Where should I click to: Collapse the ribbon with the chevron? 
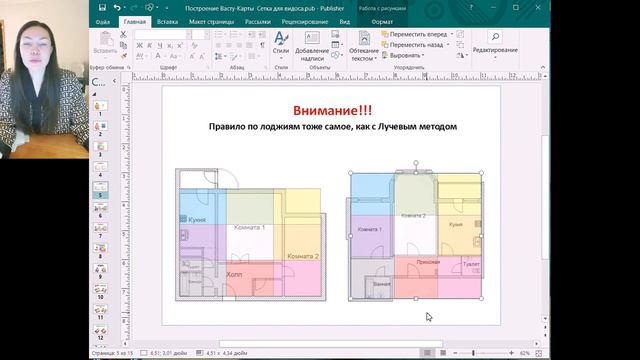[543, 67]
